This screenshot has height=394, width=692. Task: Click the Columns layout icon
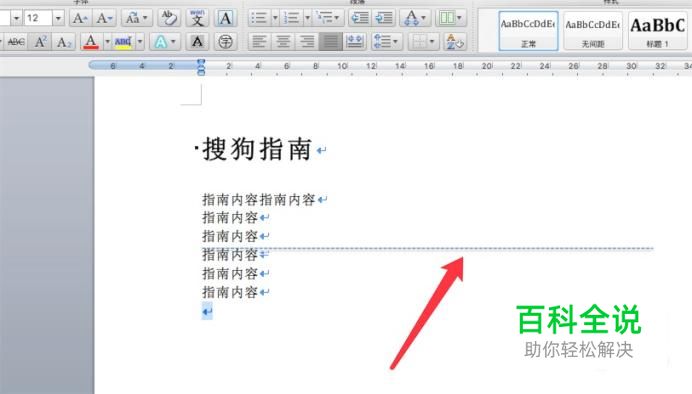pos(447,18)
